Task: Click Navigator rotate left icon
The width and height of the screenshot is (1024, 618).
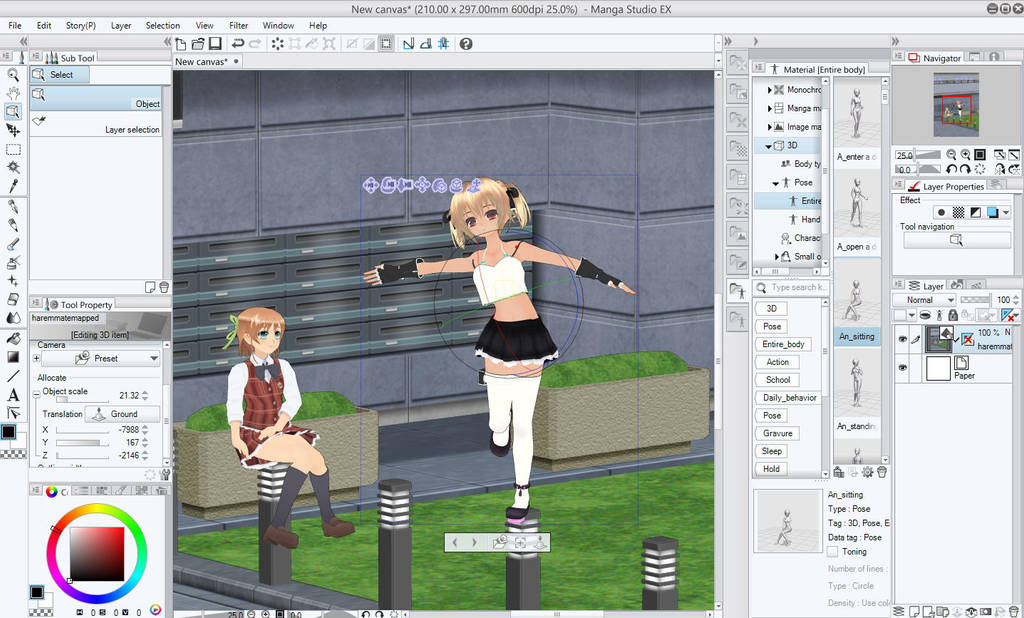Action: point(951,169)
